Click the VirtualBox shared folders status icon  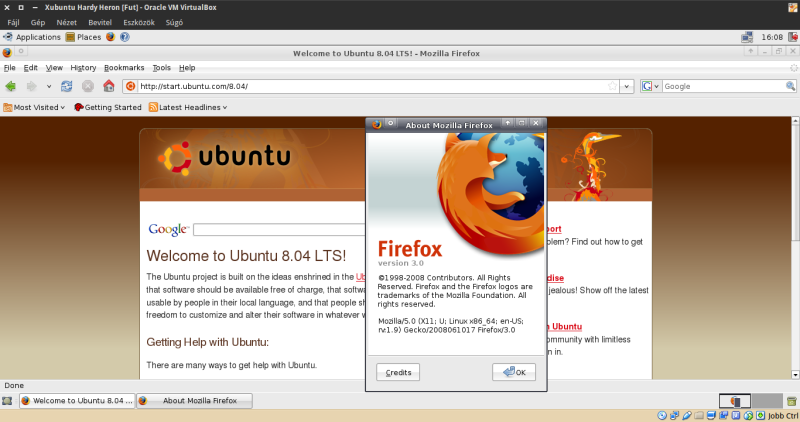tap(699, 415)
